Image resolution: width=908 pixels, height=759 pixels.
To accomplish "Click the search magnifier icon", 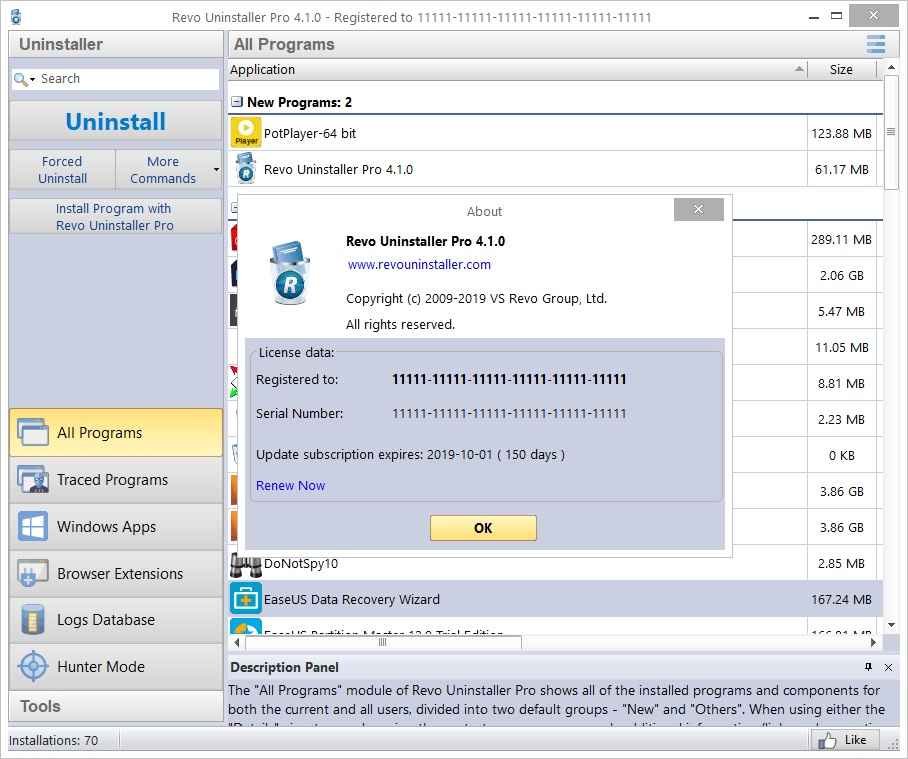I will 20,79.
